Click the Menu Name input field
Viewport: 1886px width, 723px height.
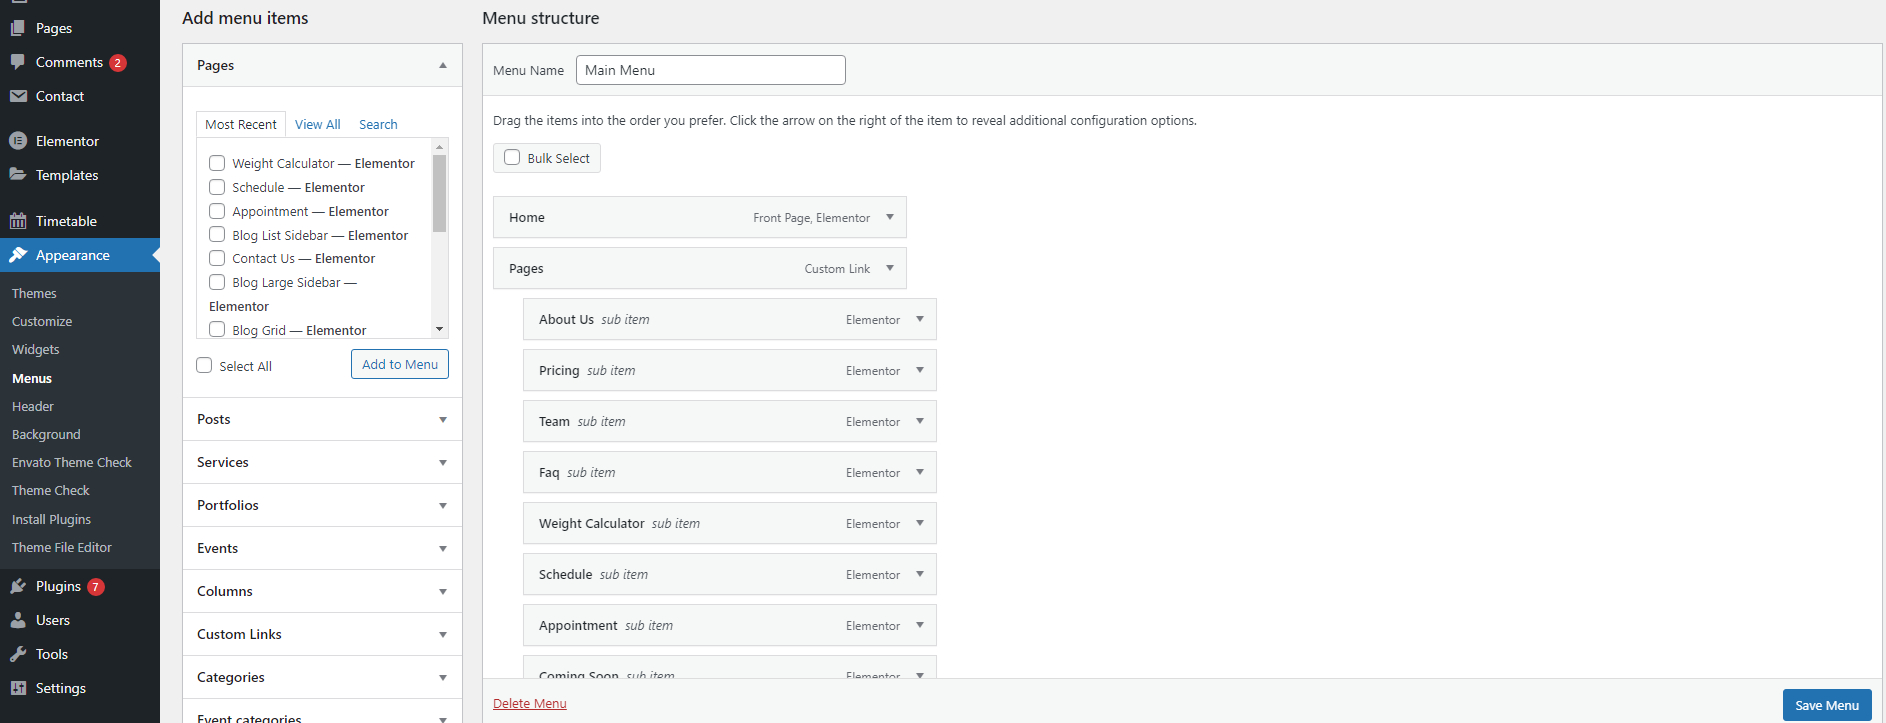pyautogui.click(x=710, y=70)
